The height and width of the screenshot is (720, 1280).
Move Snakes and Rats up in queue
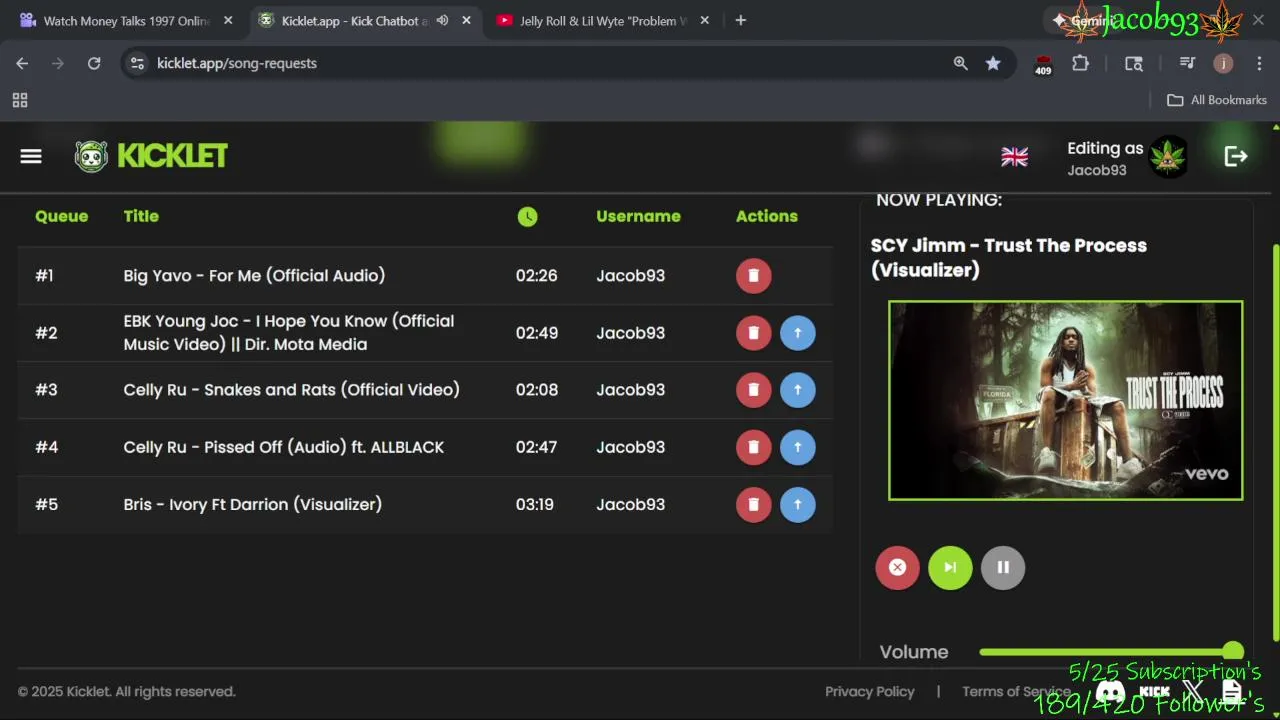coord(797,390)
